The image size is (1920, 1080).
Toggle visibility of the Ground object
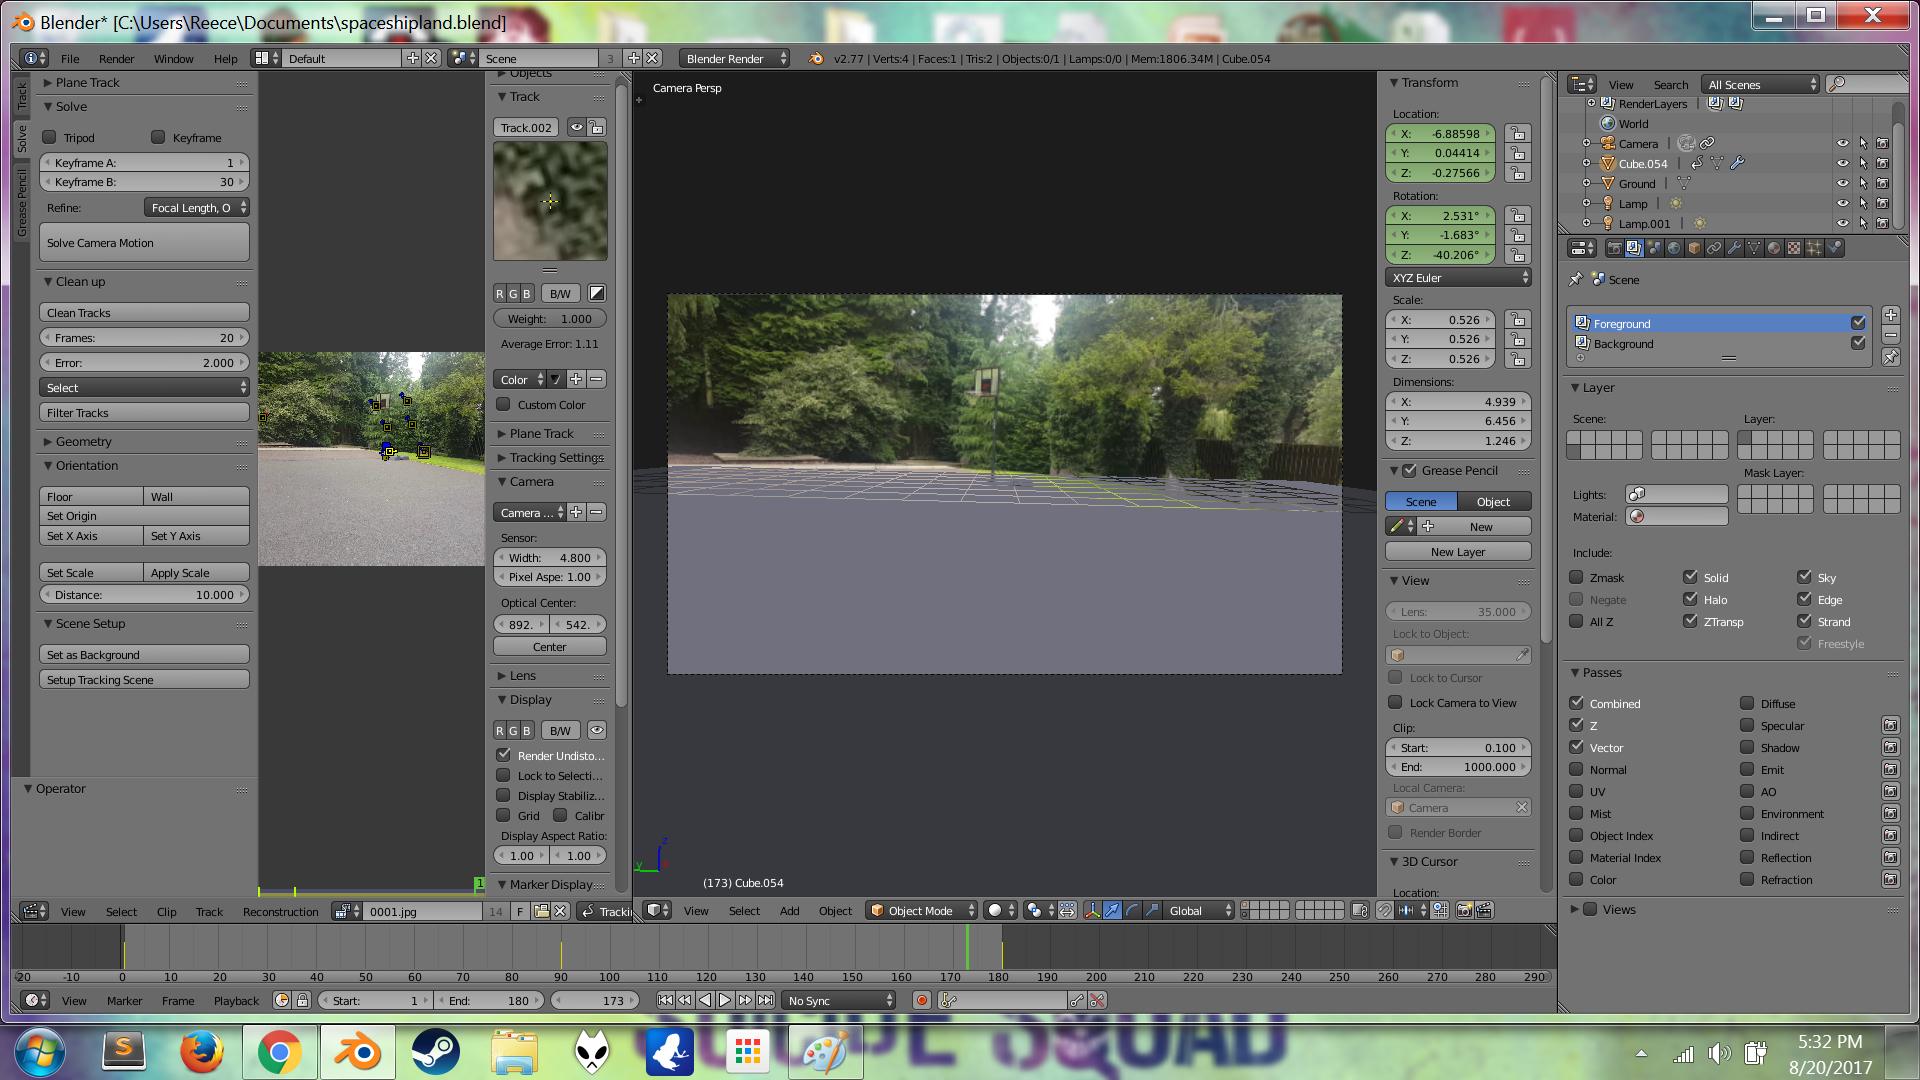(x=1842, y=184)
